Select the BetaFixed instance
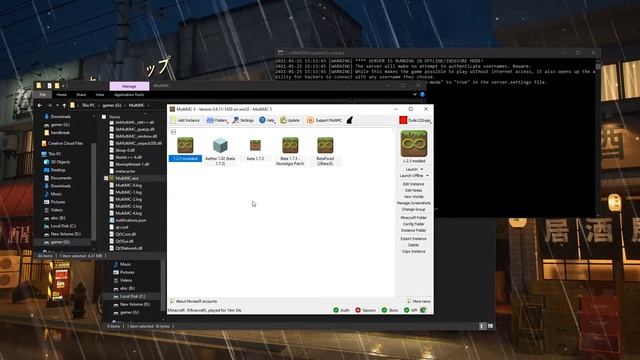Viewport: 640px width, 360px height. point(325,151)
